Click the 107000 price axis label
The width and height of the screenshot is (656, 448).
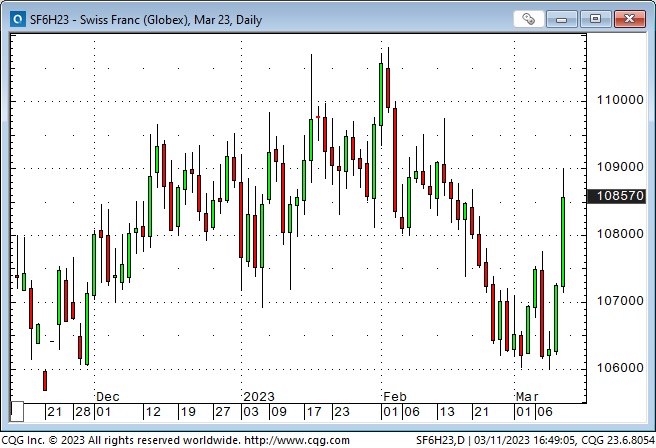[620, 301]
